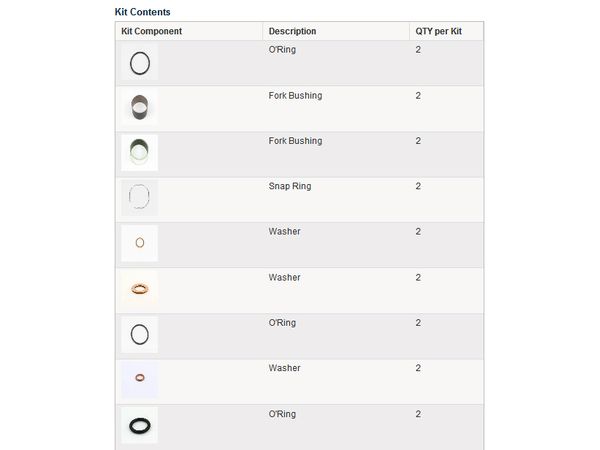Select the green-edged Fork Bushing thumbnail

click(x=140, y=153)
